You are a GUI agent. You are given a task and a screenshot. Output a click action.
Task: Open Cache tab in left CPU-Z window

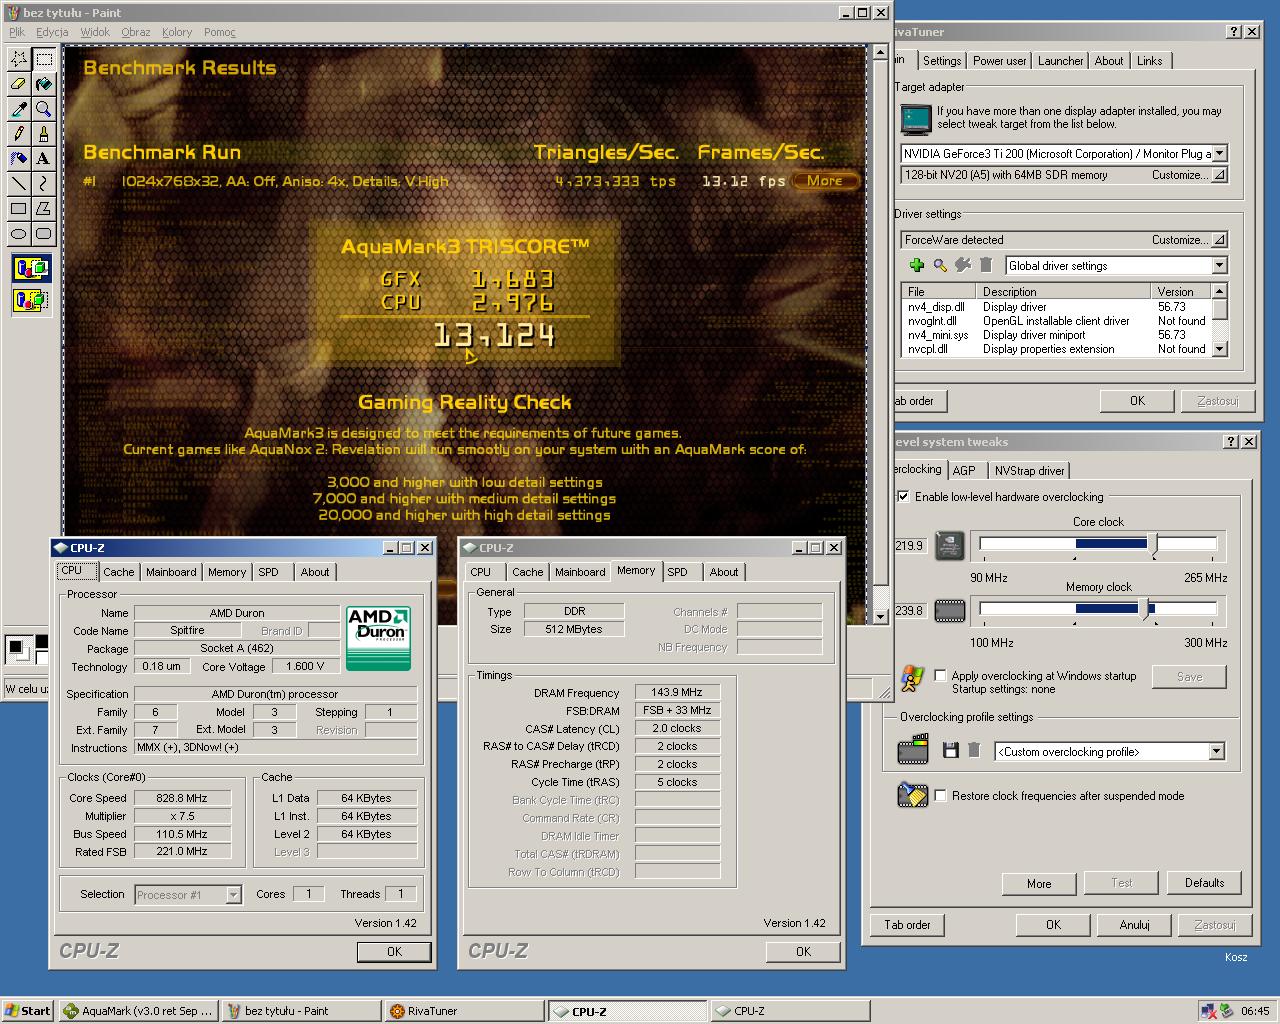118,572
